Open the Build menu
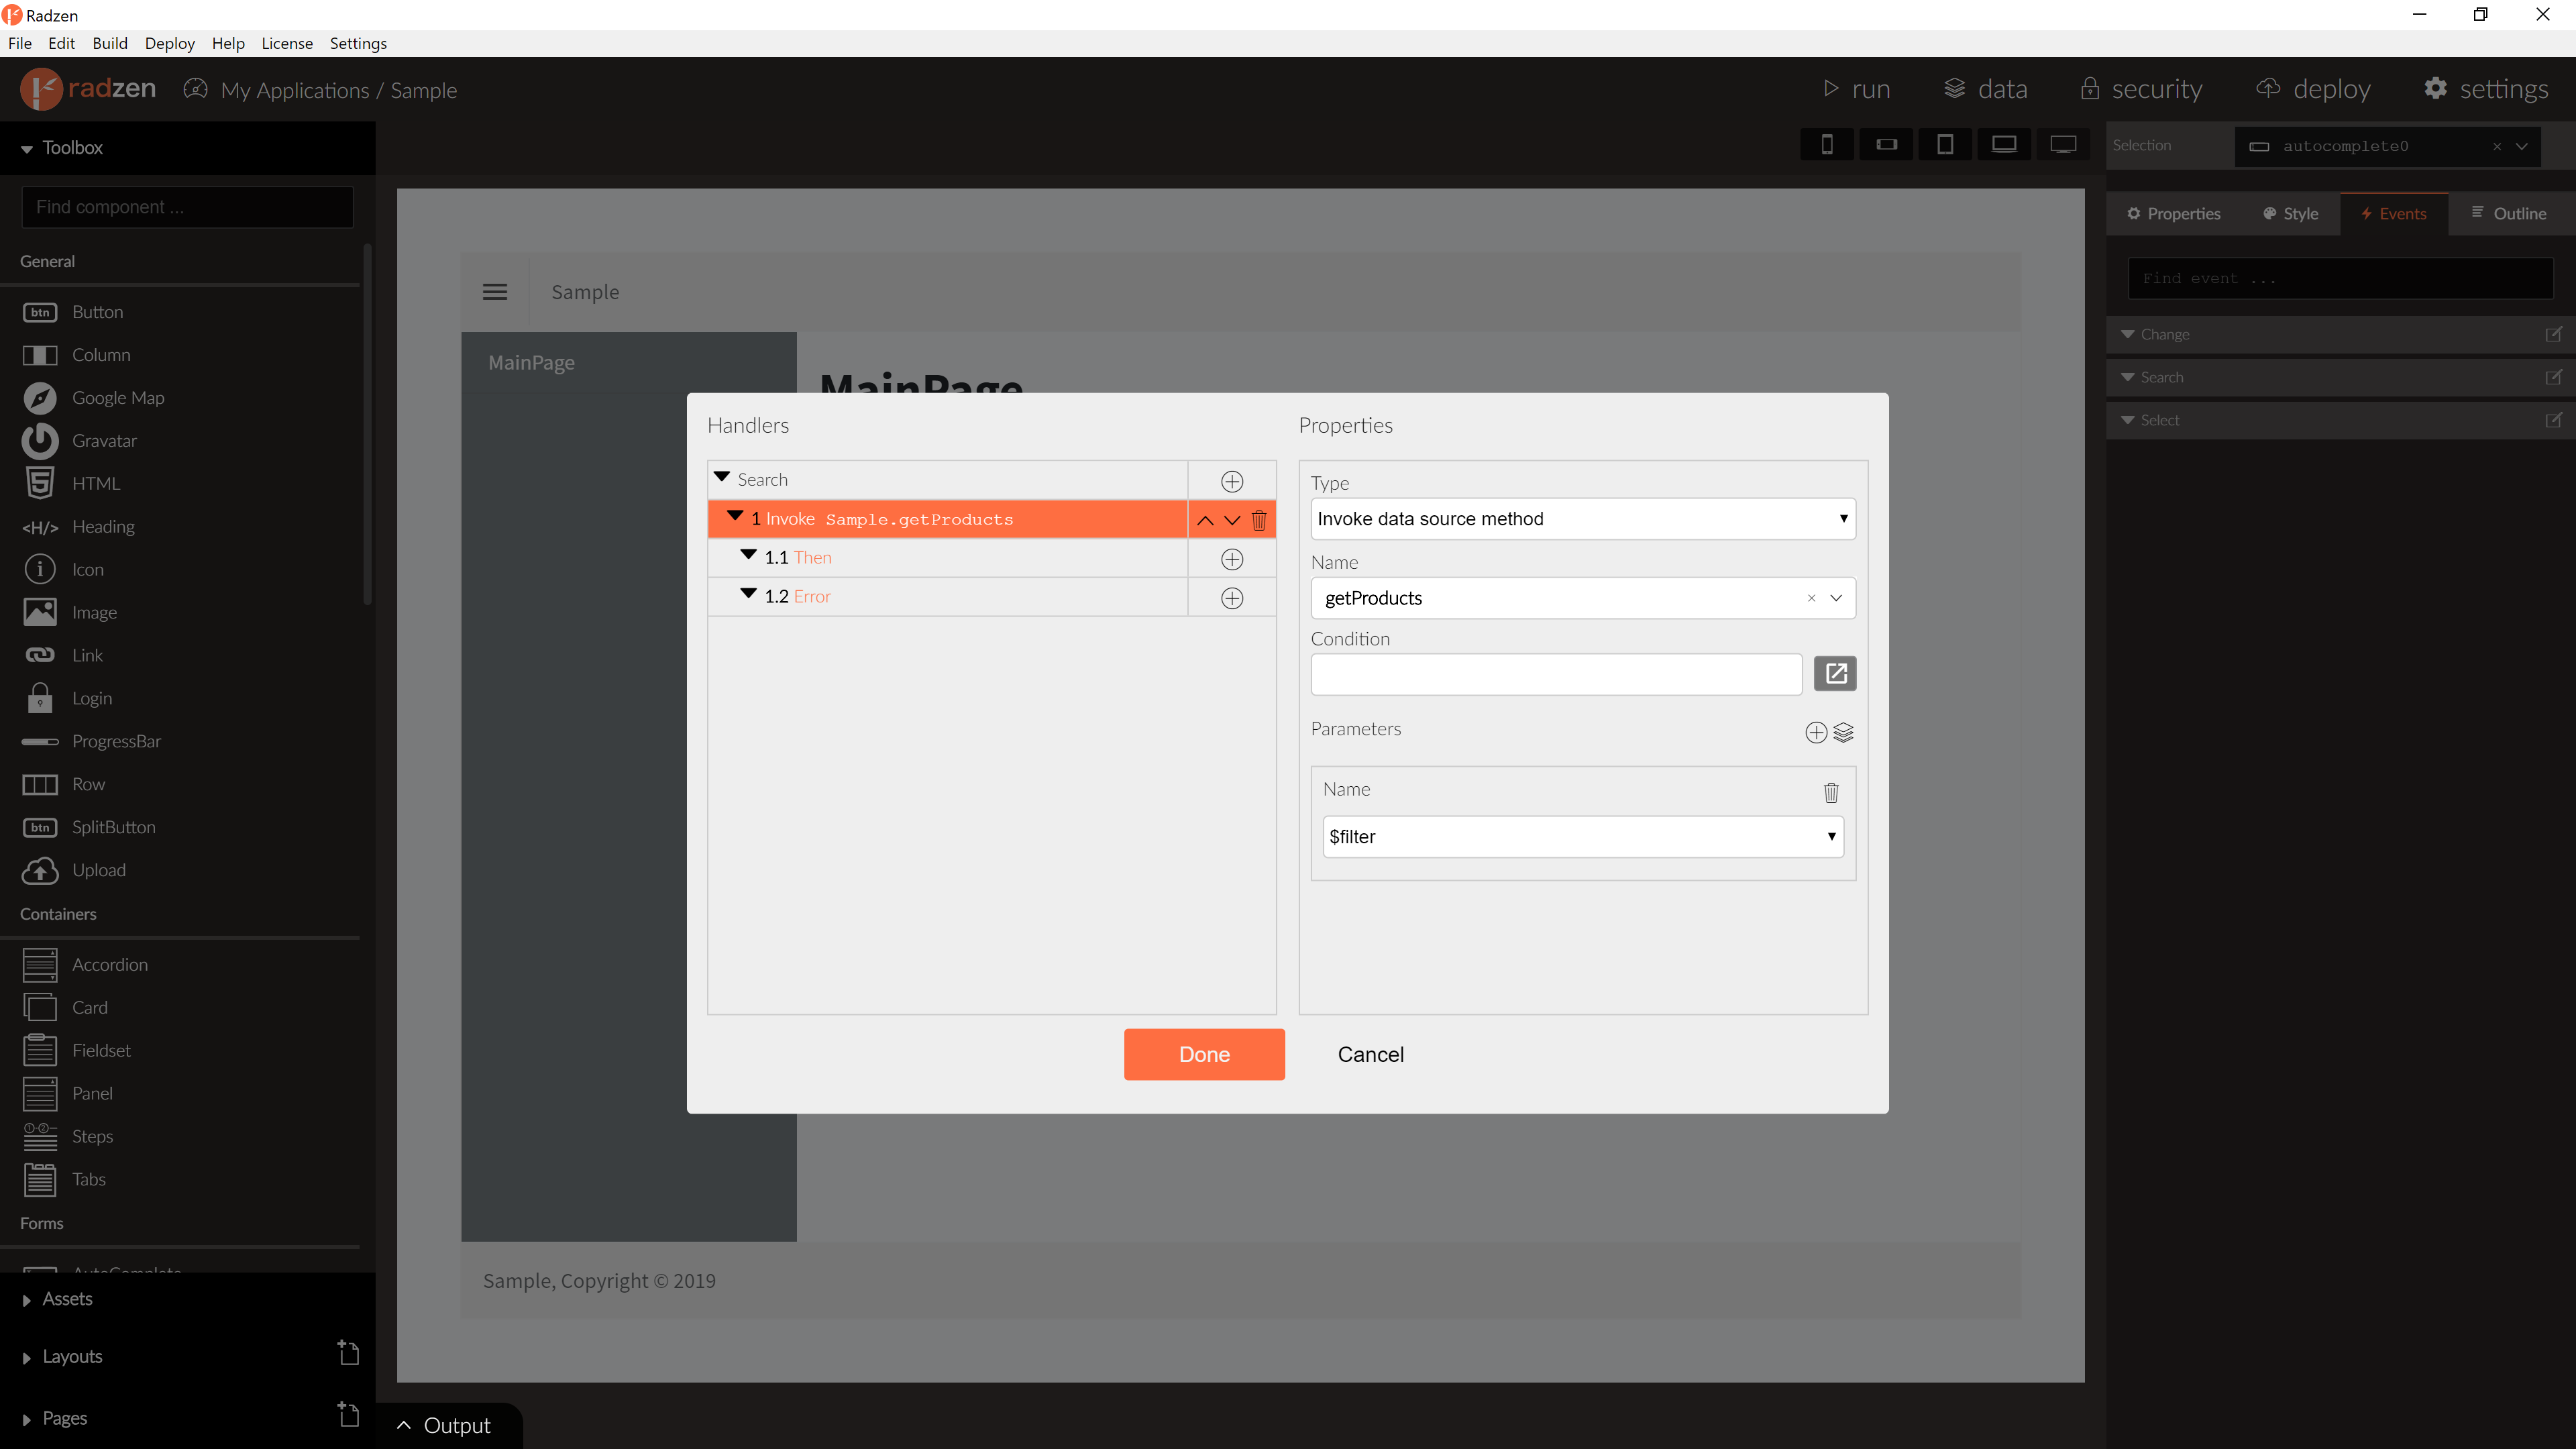Image resolution: width=2576 pixels, height=1449 pixels. (x=110, y=43)
